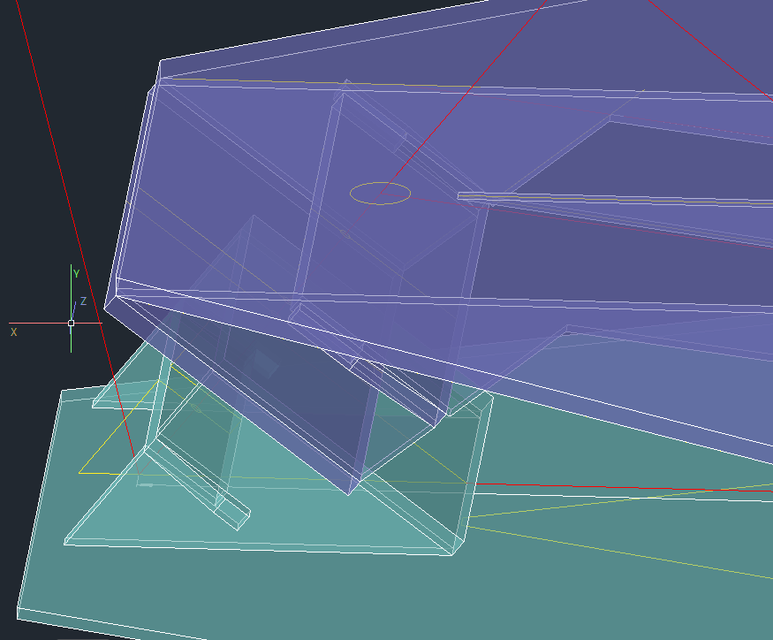Screen dimensions: 773x640
Task: Click the X axis label
Action: [x=14, y=332]
